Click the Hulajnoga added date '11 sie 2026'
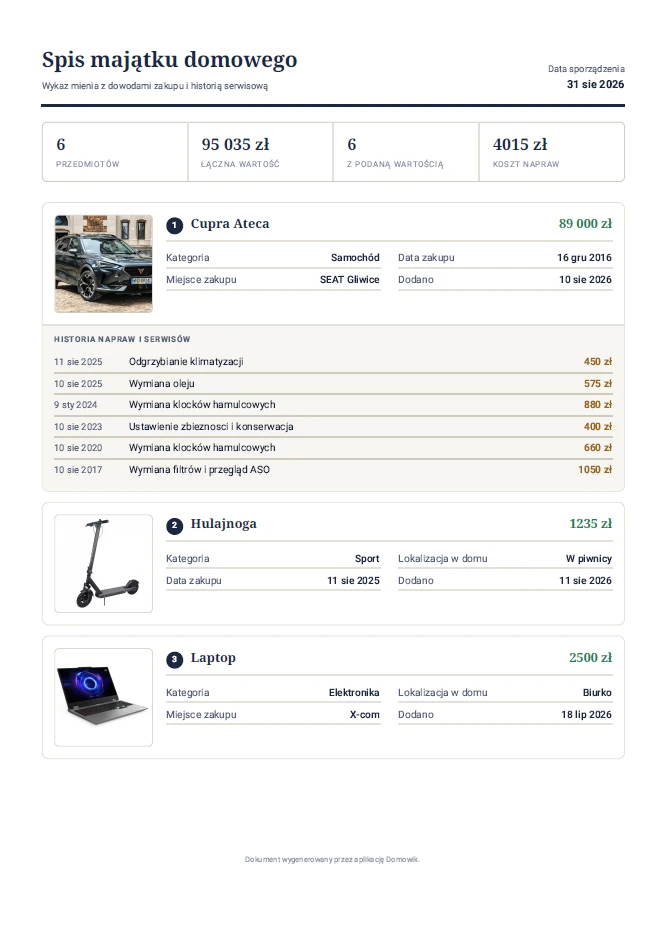The width and height of the screenshot is (665, 945). 585,580
